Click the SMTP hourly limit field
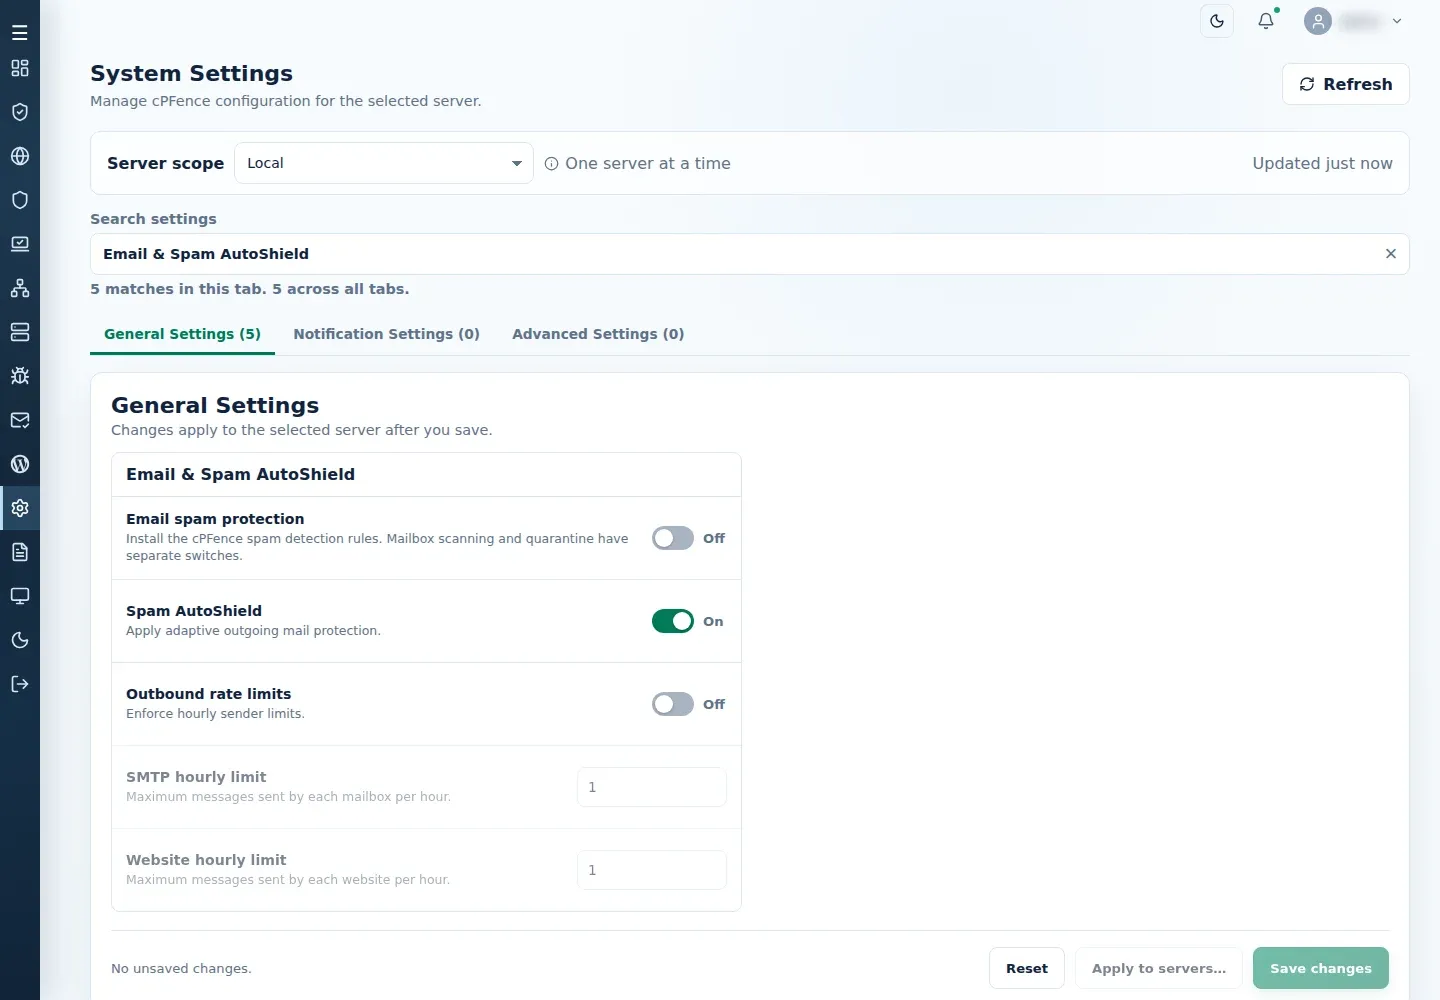Viewport: 1440px width, 1000px height. [652, 787]
